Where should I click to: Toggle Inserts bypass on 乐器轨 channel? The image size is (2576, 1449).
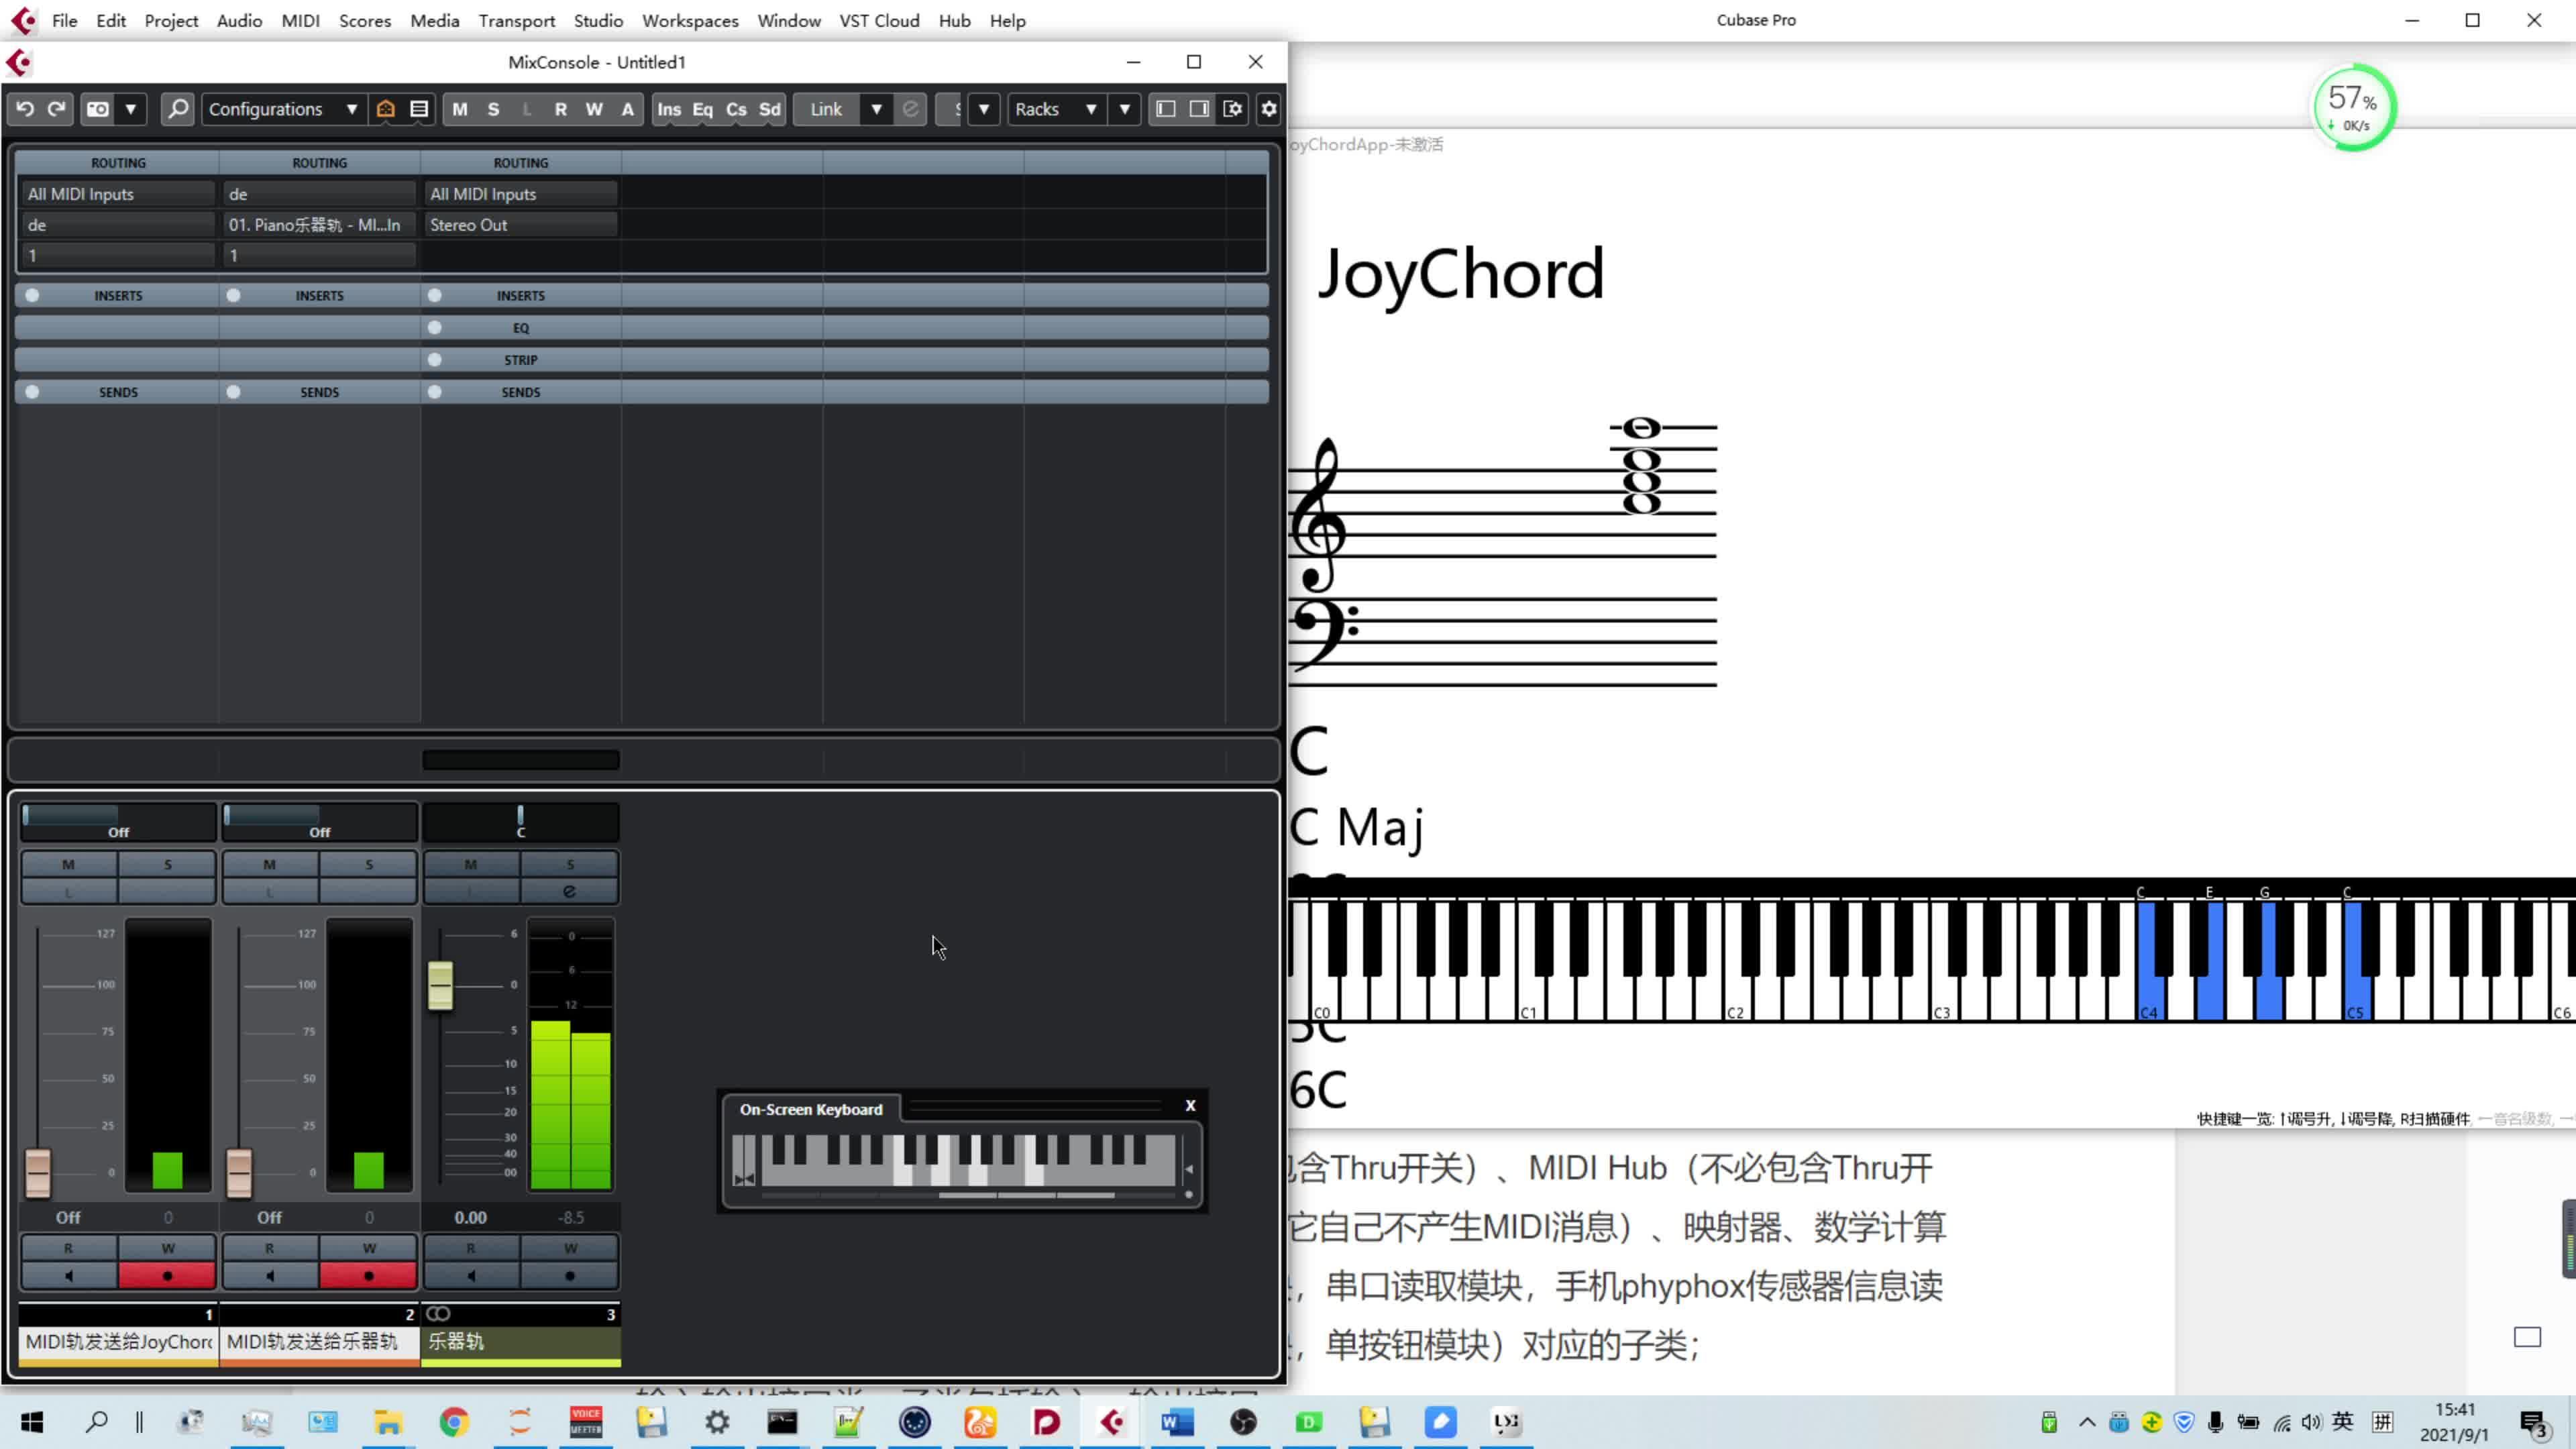pos(435,296)
